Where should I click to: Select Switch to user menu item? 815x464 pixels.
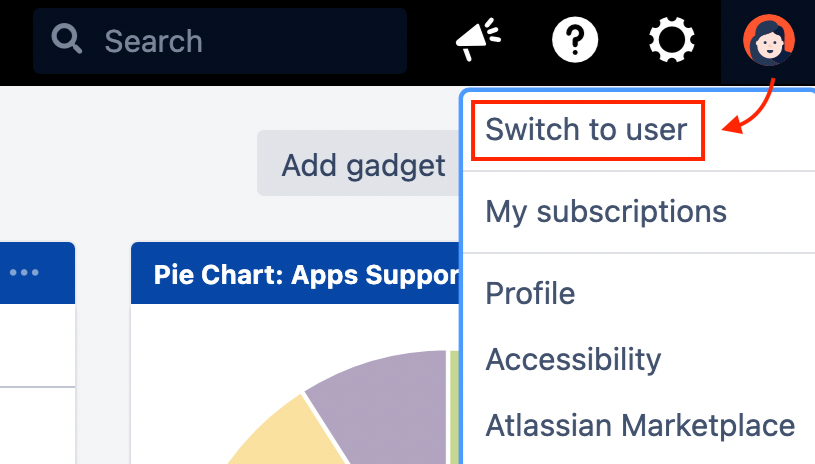[x=587, y=129]
